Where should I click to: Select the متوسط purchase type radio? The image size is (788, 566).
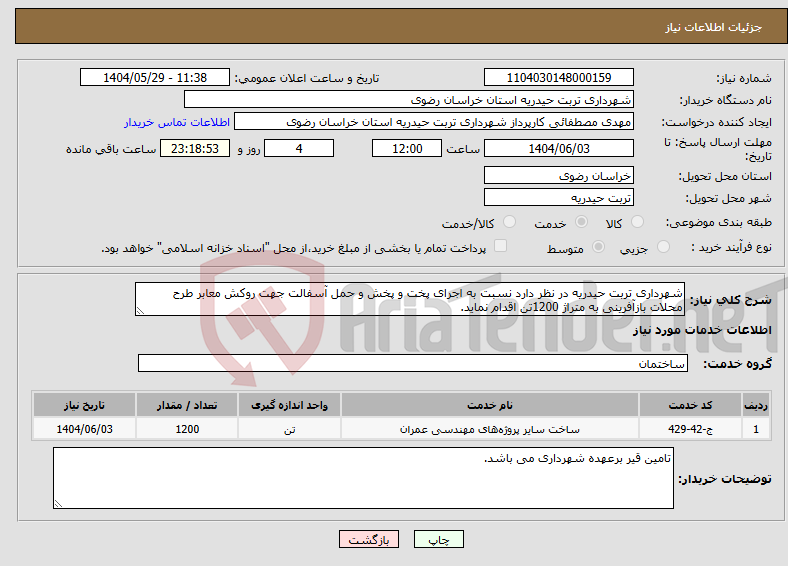pos(598,247)
